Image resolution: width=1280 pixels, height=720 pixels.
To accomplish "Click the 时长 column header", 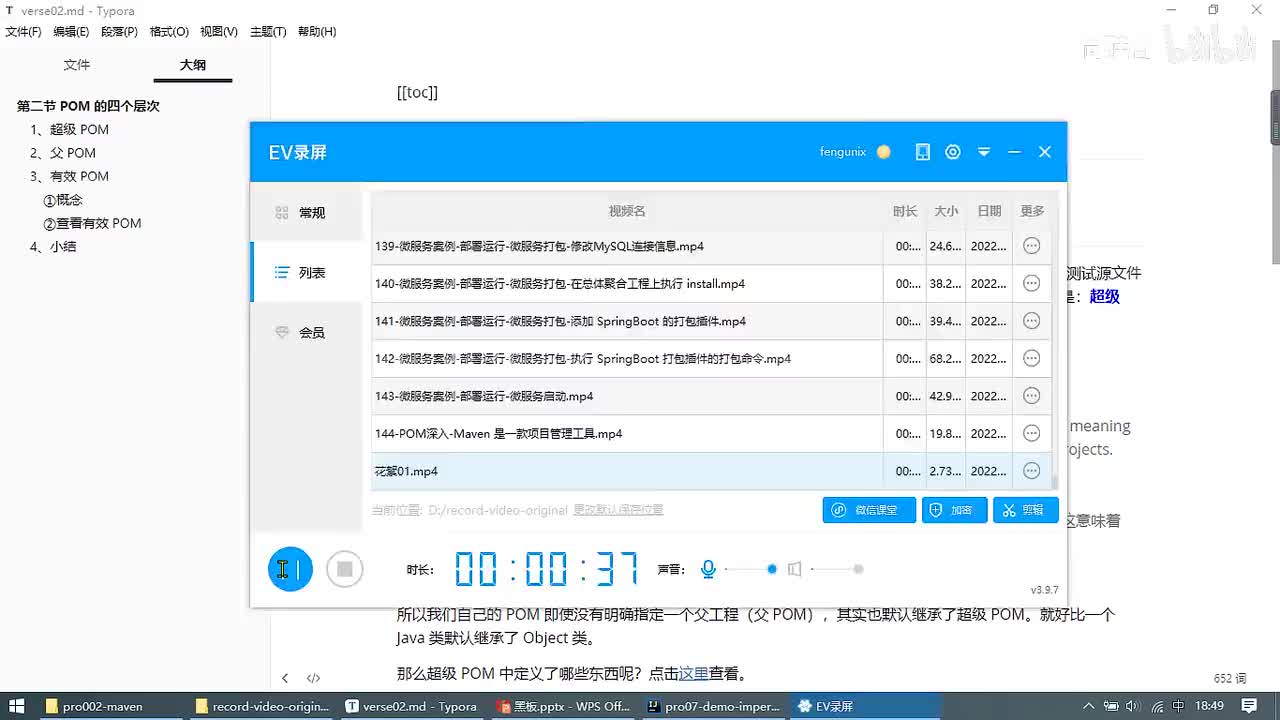I will [x=905, y=211].
